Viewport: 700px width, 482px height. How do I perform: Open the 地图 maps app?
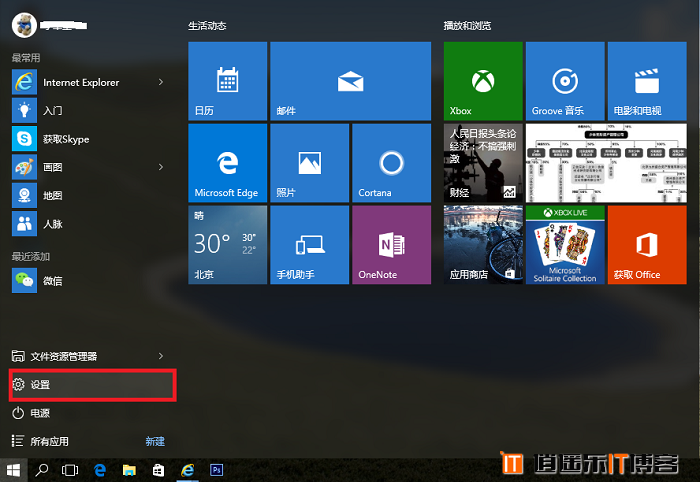click(89, 195)
